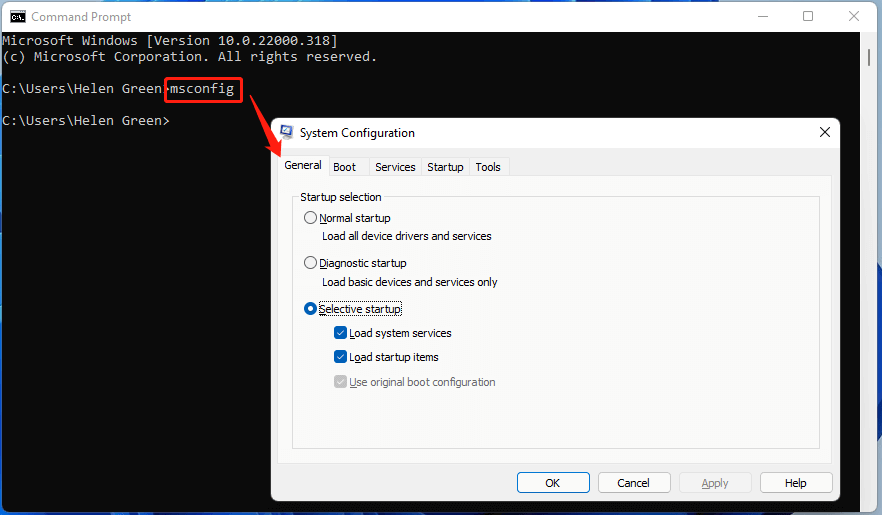The height and width of the screenshot is (515, 882).
Task: Confirm with the OK button
Action: [553, 483]
